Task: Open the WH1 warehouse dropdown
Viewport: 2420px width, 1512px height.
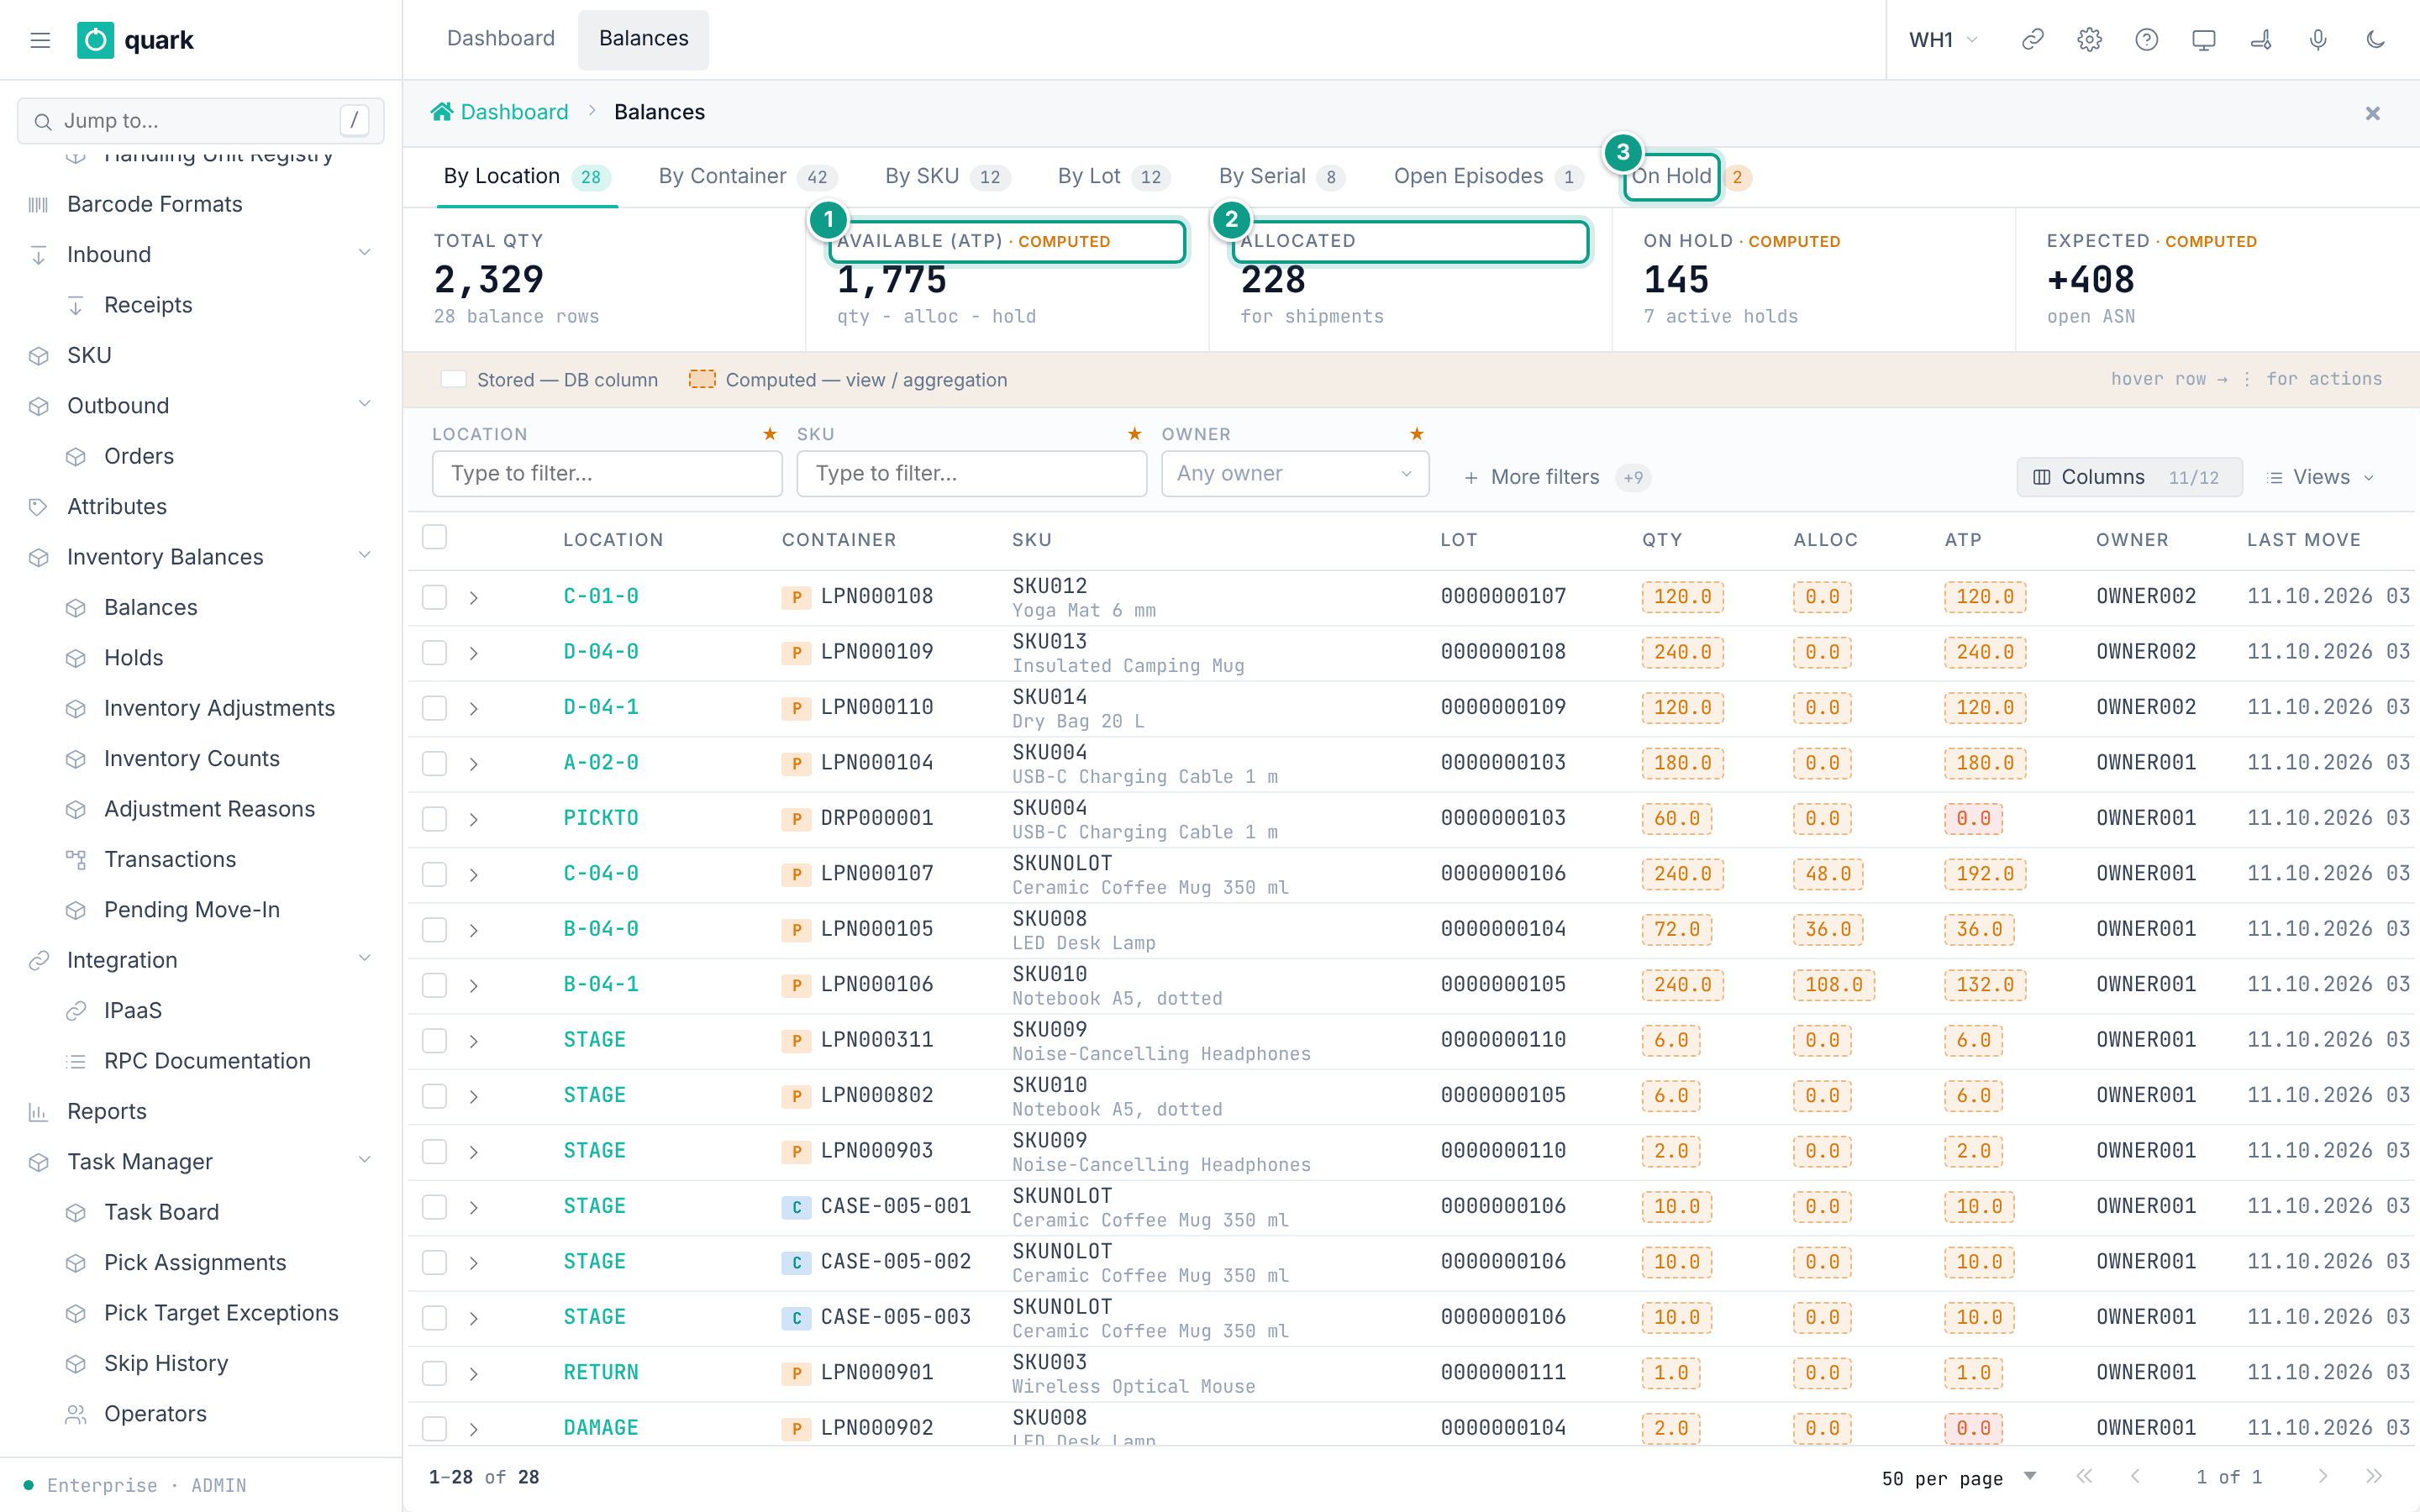Action: coord(1943,40)
